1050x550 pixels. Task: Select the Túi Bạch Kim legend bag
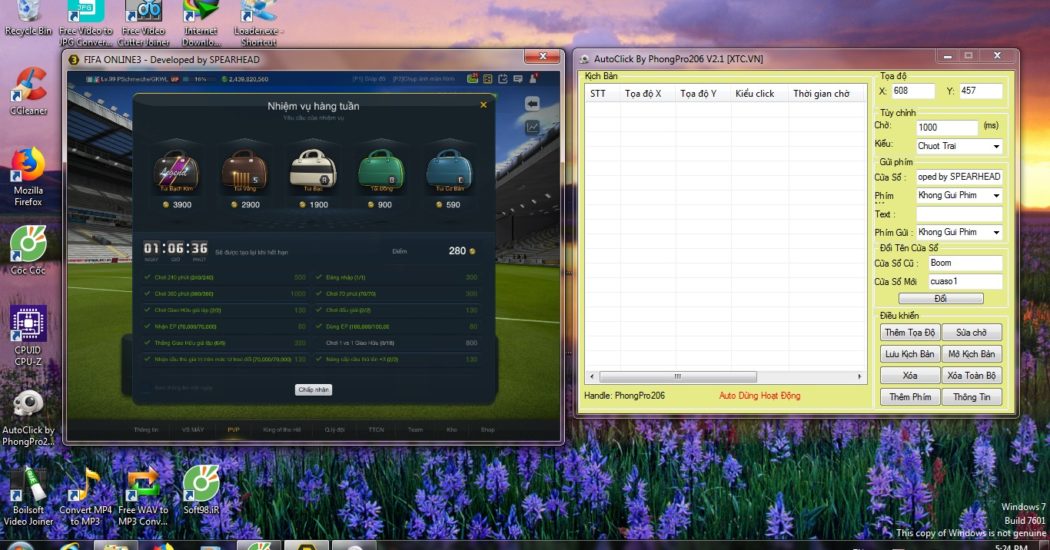point(176,170)
